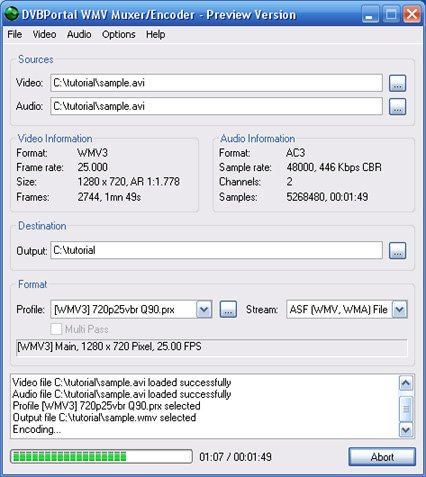426x477 pixels.
Task: Minimize the DVBPortal window
Action: click(x=369, y=15)
